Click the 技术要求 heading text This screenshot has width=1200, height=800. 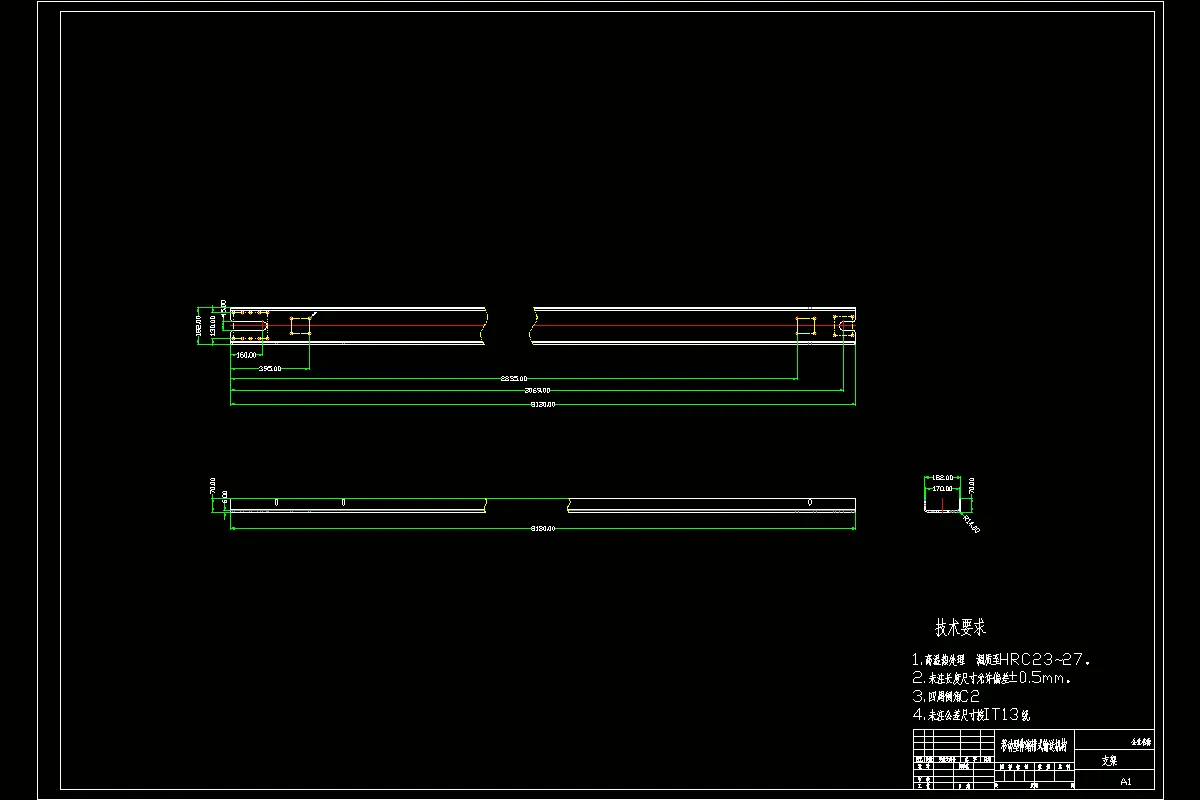pos(960,628)
